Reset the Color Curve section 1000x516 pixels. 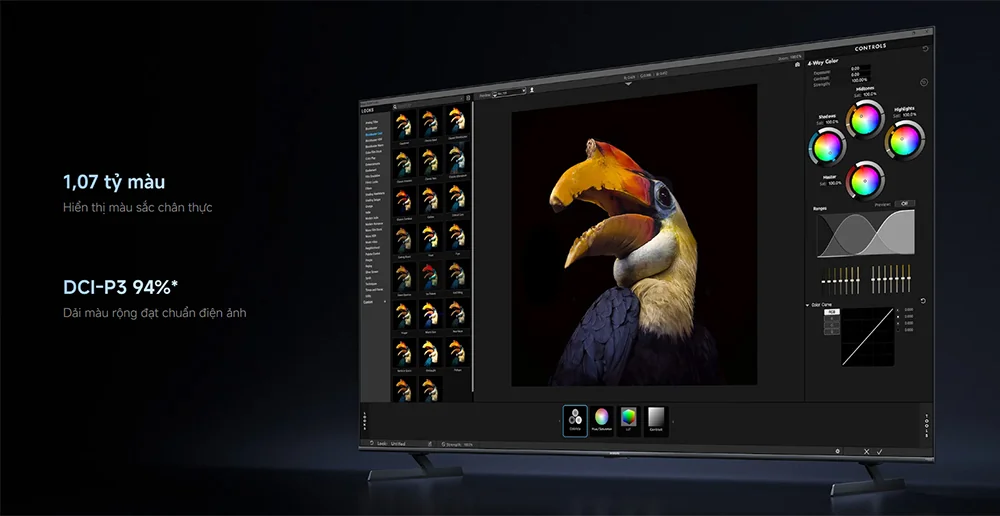pyautogui.click(x=922, y=301)
